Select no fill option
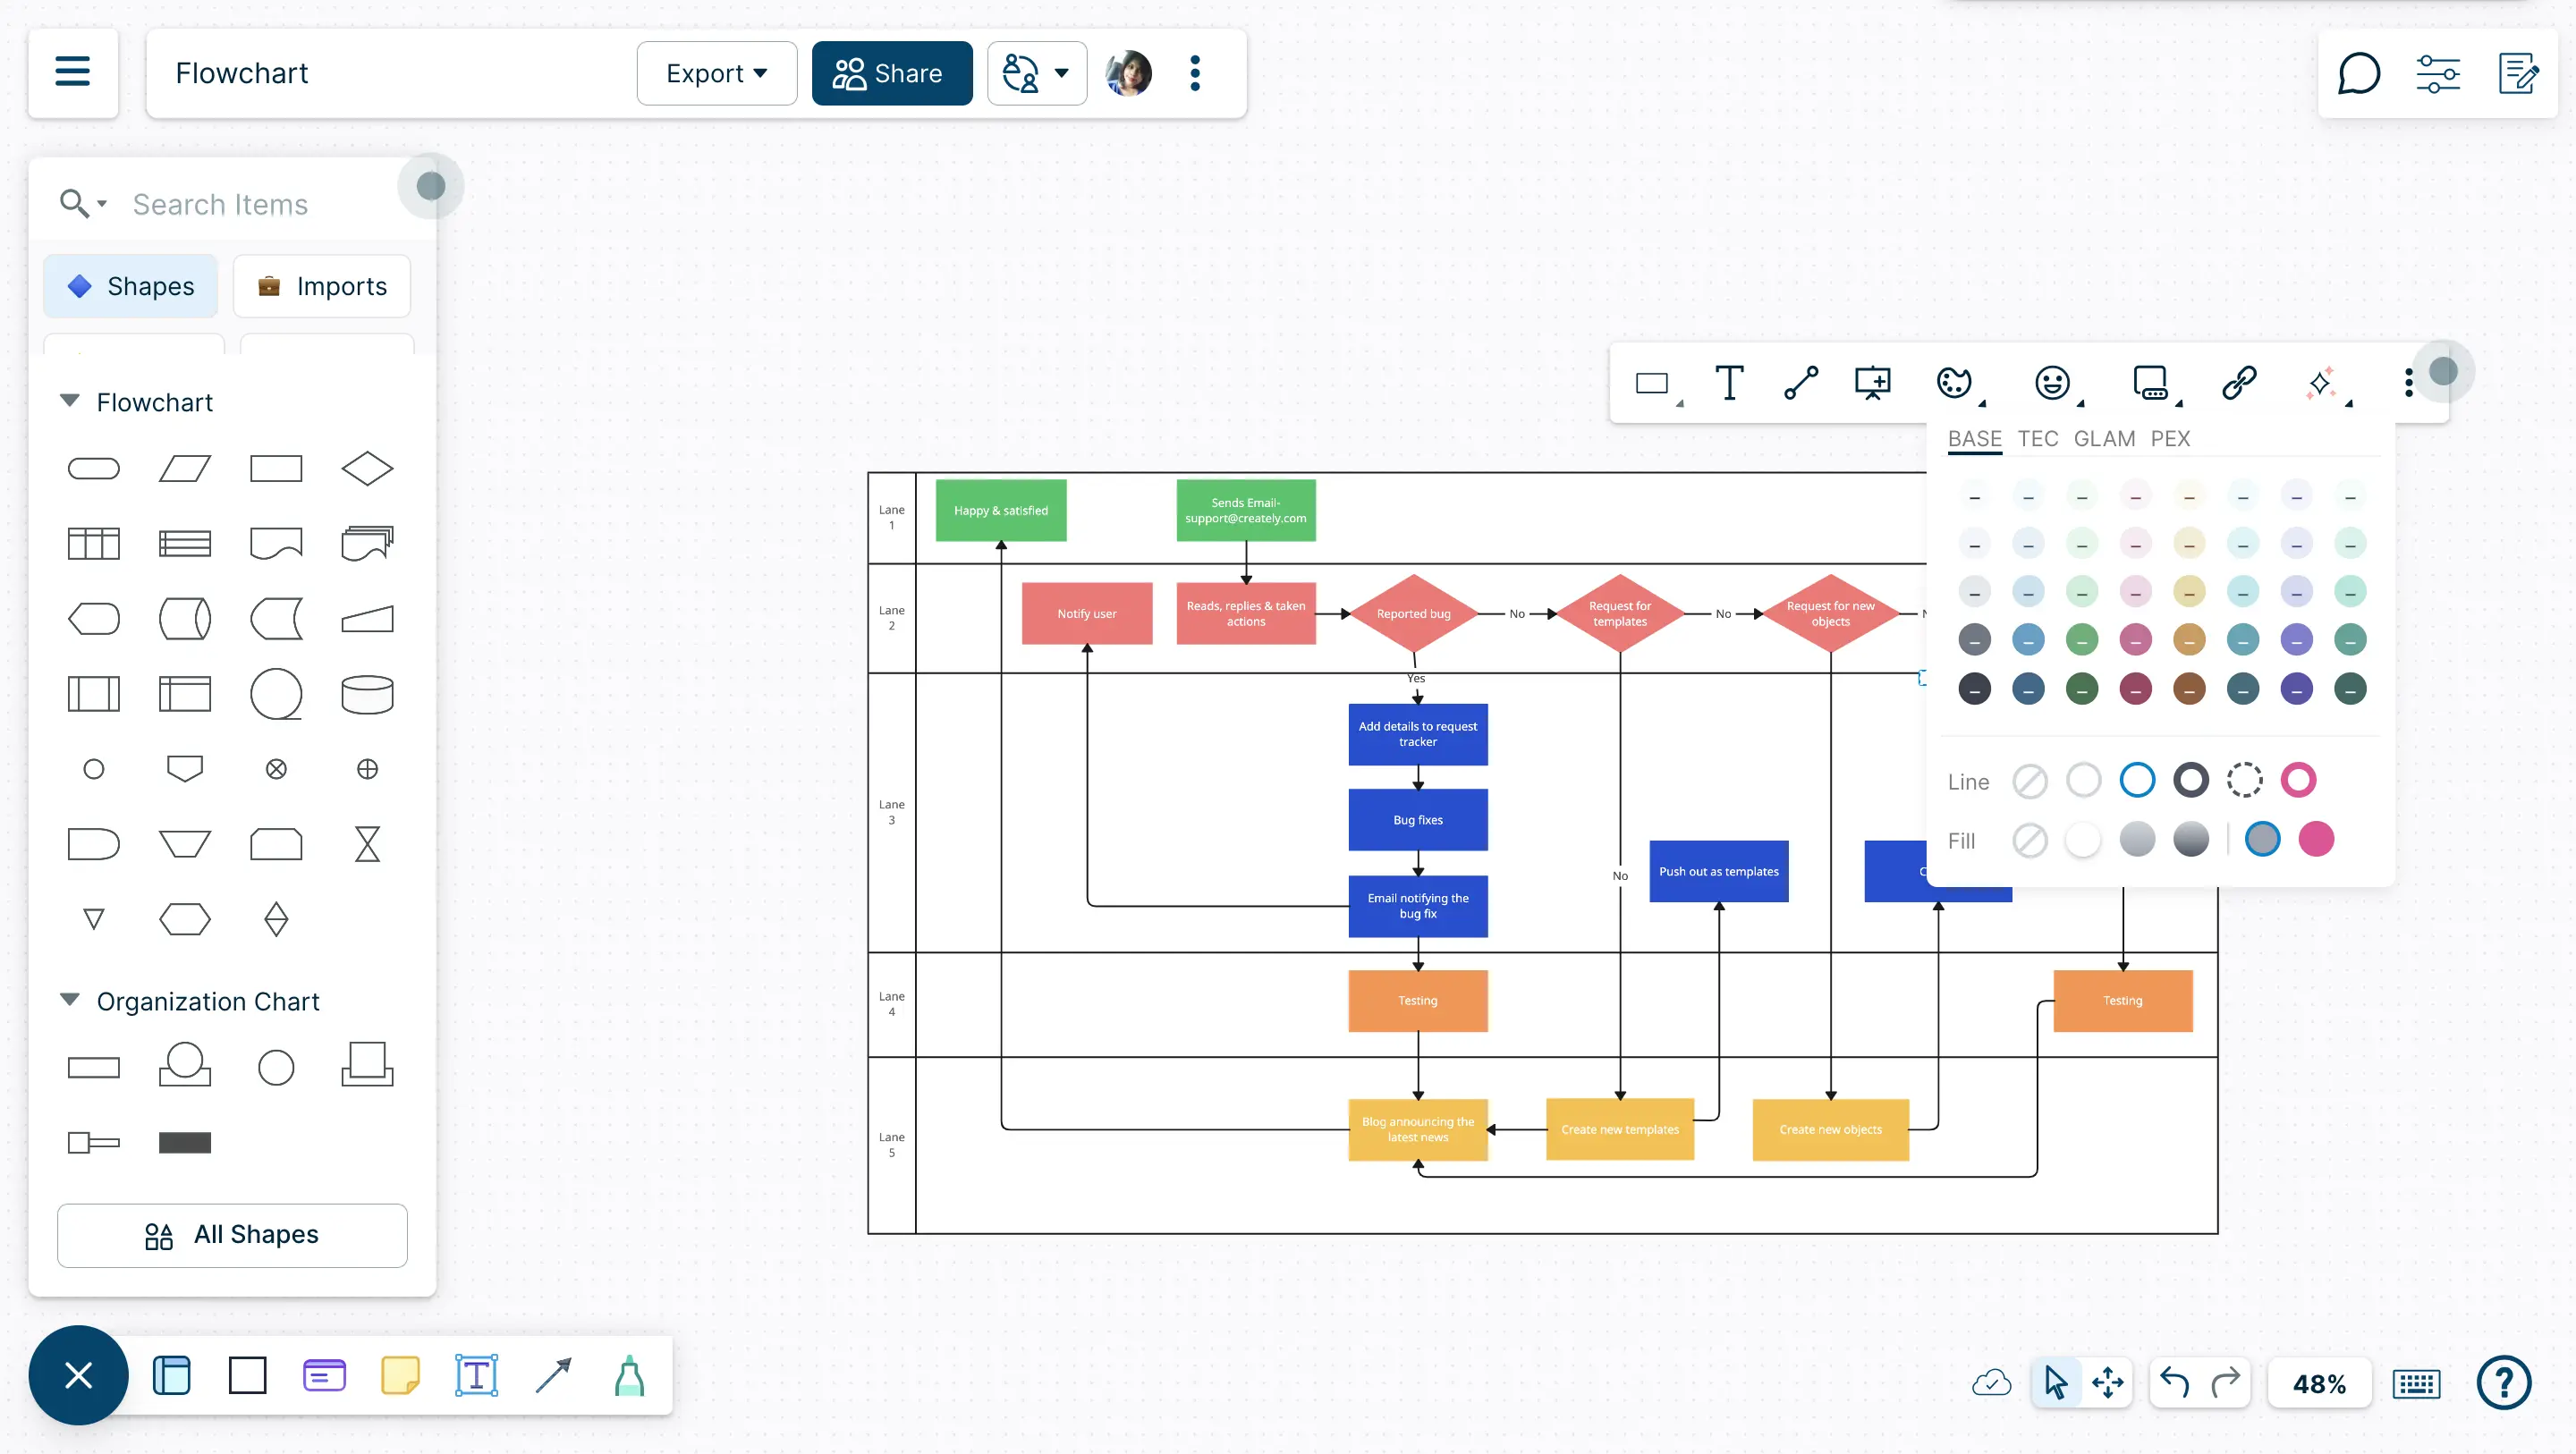Screen dimensions: 2576x1454 tap(2029, 840)
